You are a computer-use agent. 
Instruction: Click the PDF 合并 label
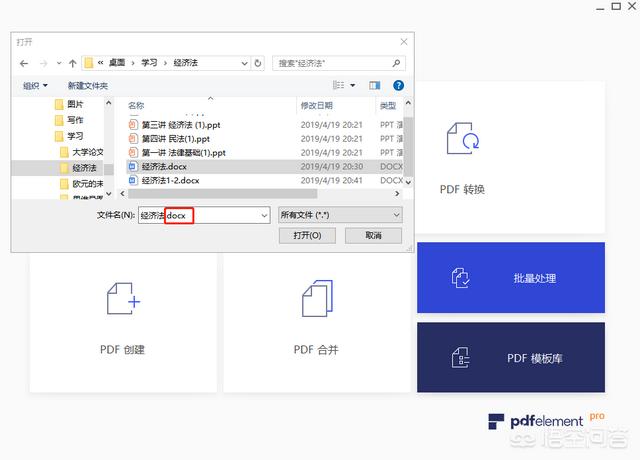[316, 350]
